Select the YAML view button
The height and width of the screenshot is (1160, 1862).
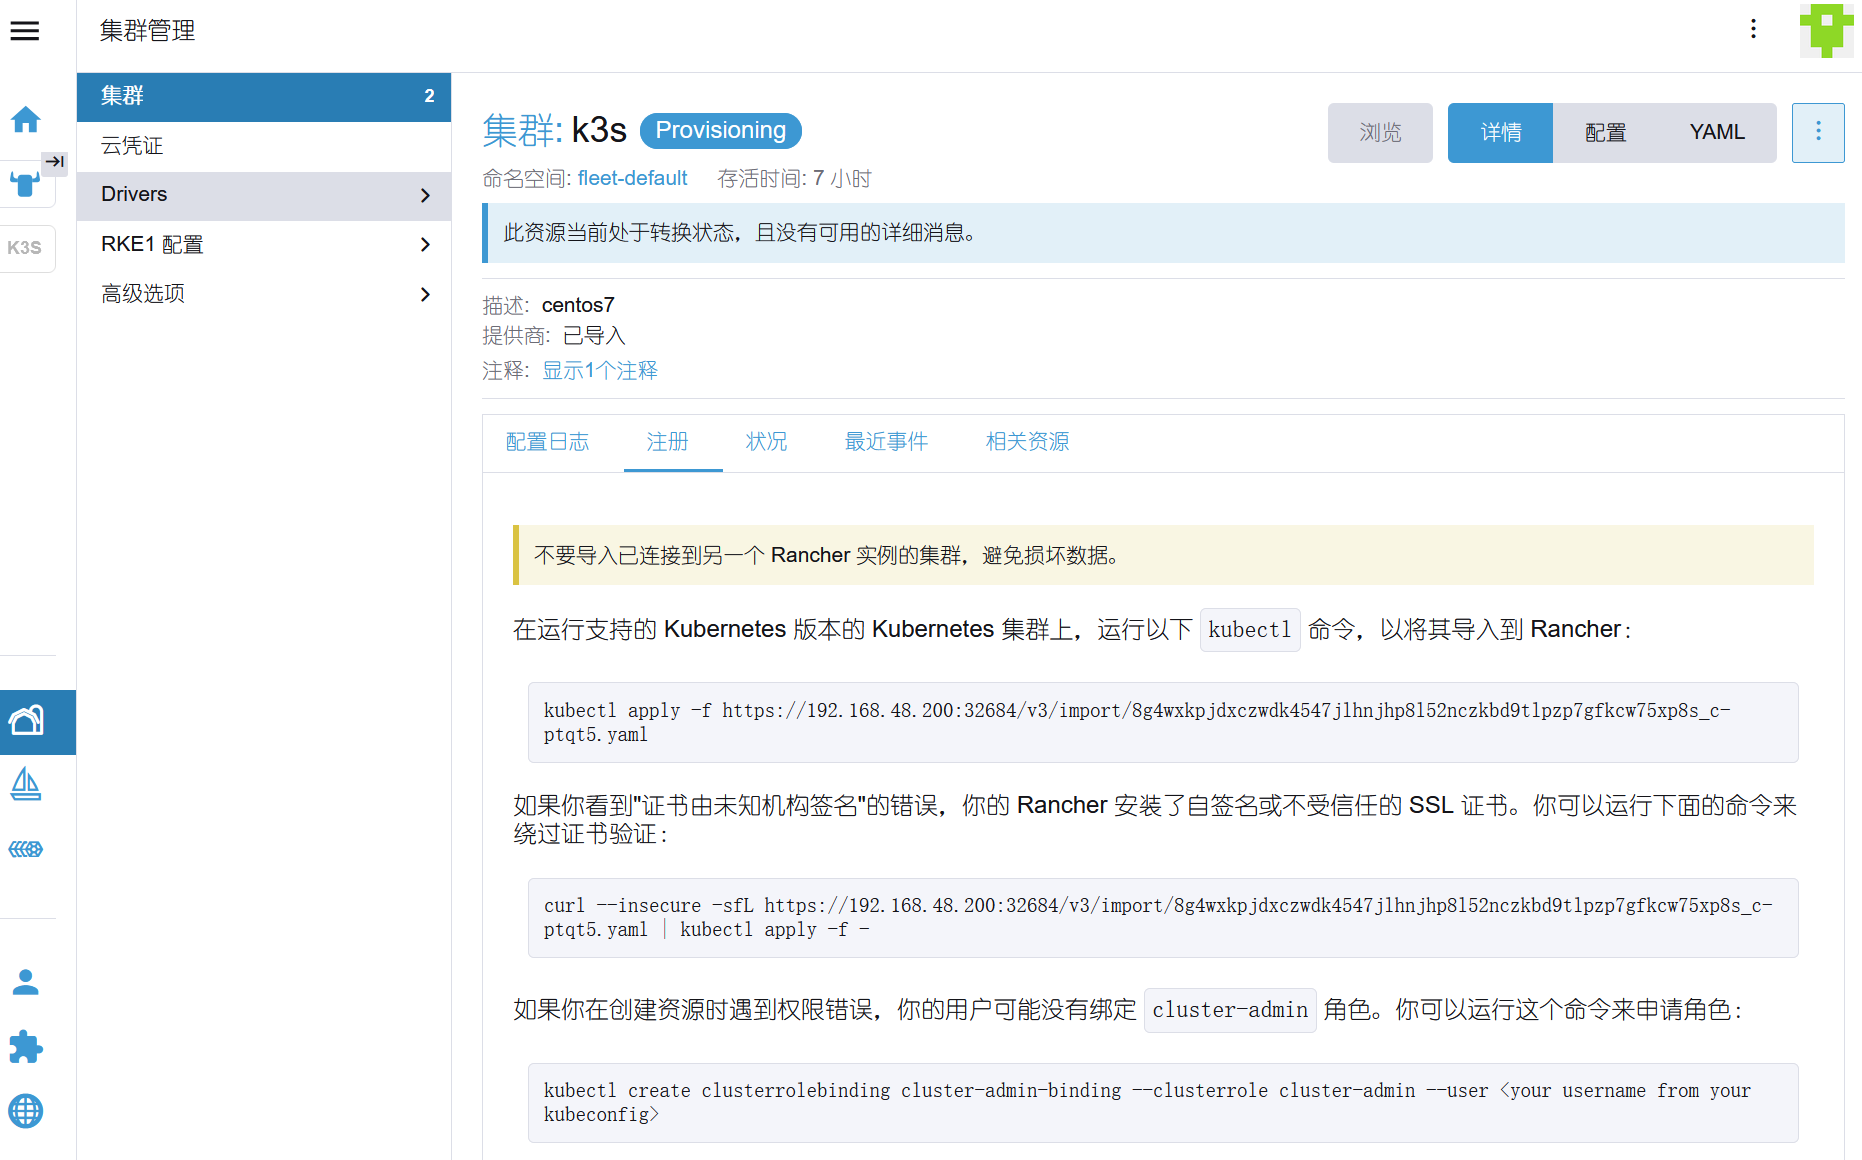(x=1717, y=132)
